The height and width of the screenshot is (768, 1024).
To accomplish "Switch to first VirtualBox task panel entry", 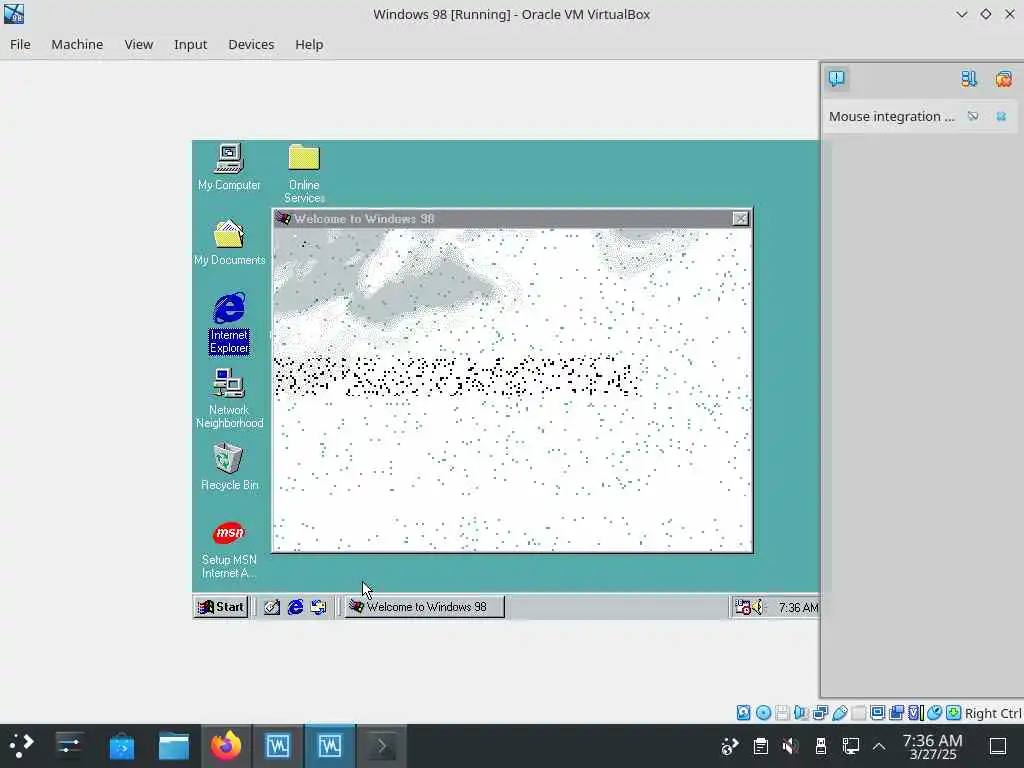I will (x=278, y=746).
